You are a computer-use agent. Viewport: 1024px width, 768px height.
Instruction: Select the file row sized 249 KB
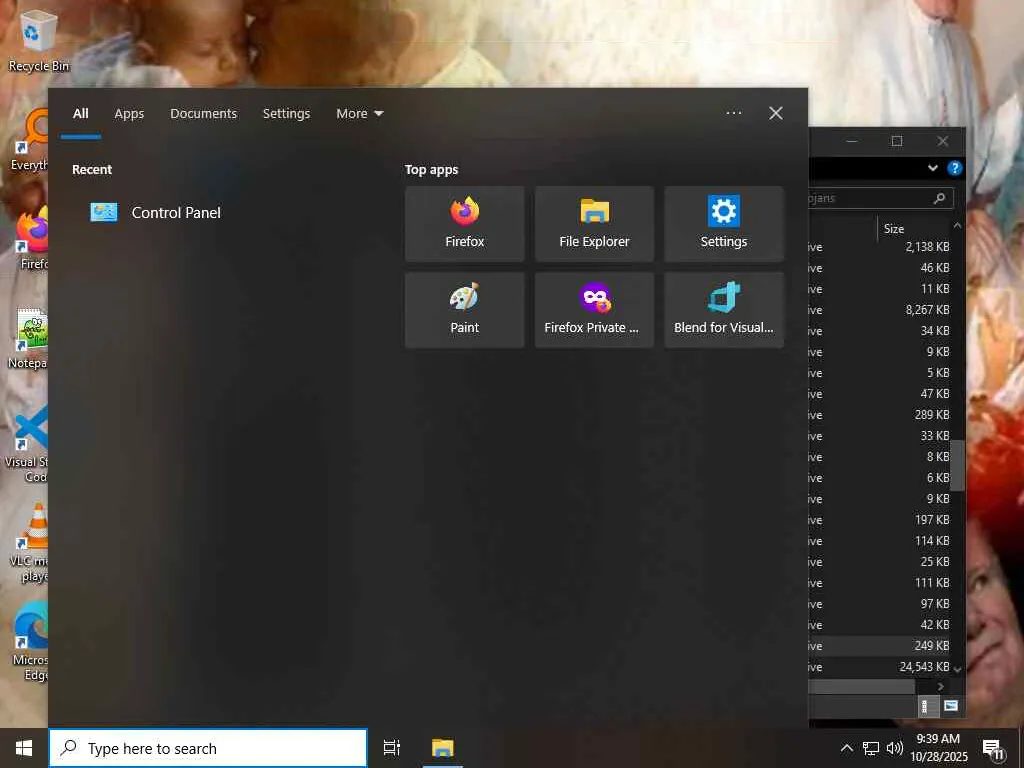coord(880,646)
